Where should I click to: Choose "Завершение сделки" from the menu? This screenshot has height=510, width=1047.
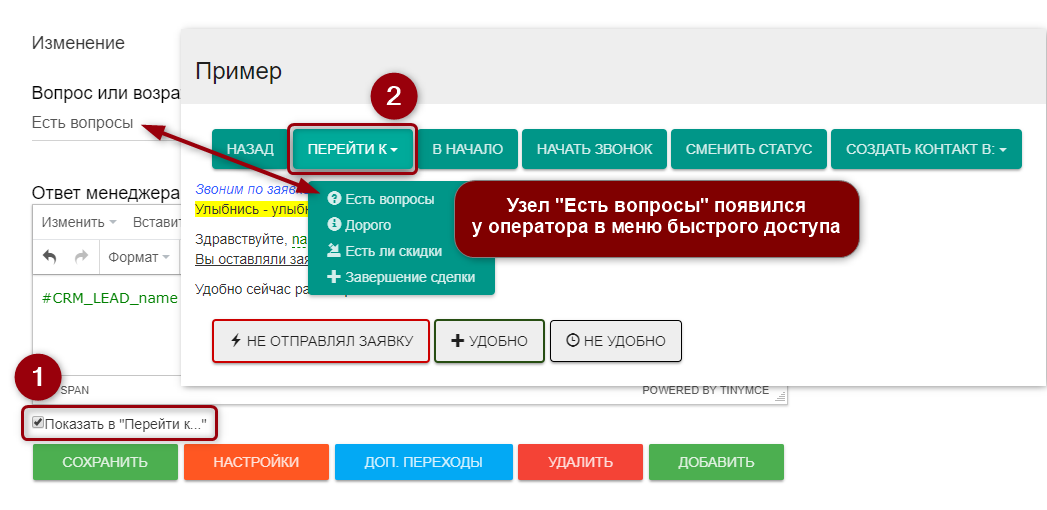409,277
